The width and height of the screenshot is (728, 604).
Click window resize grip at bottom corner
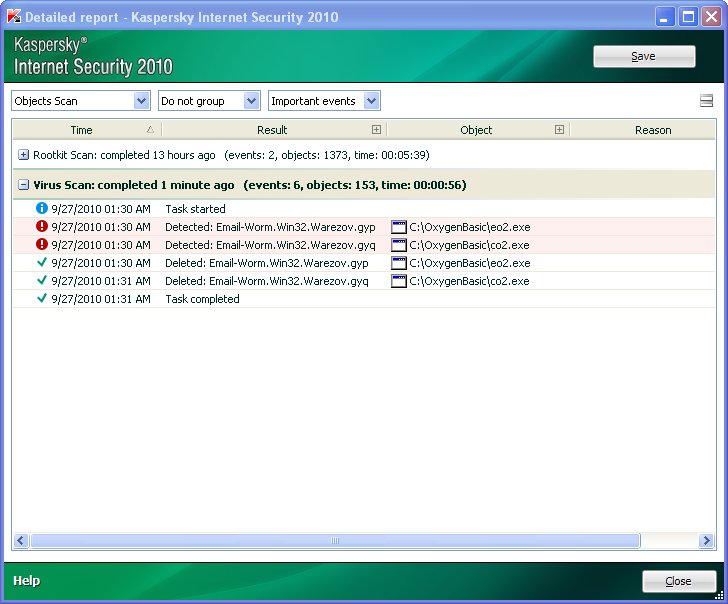click(x=720, y=596)
